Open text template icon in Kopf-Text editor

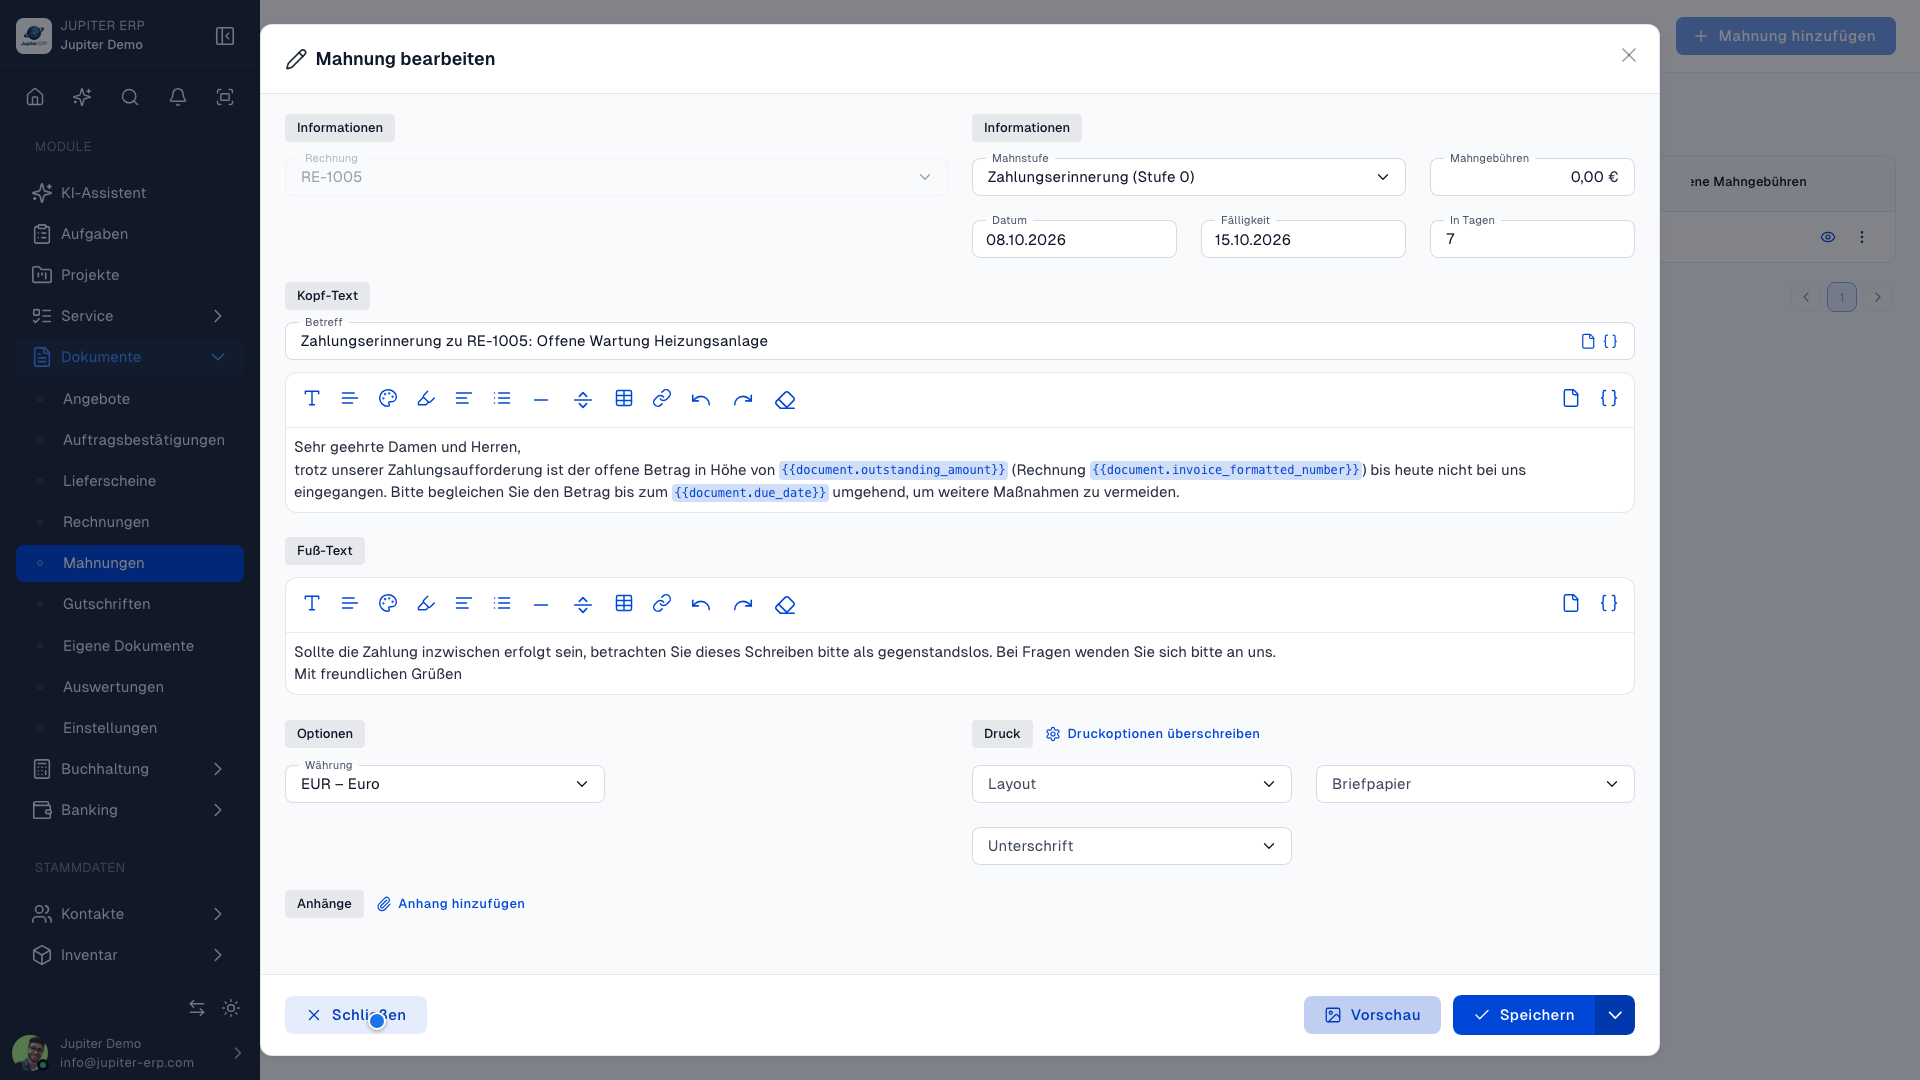1571,399
